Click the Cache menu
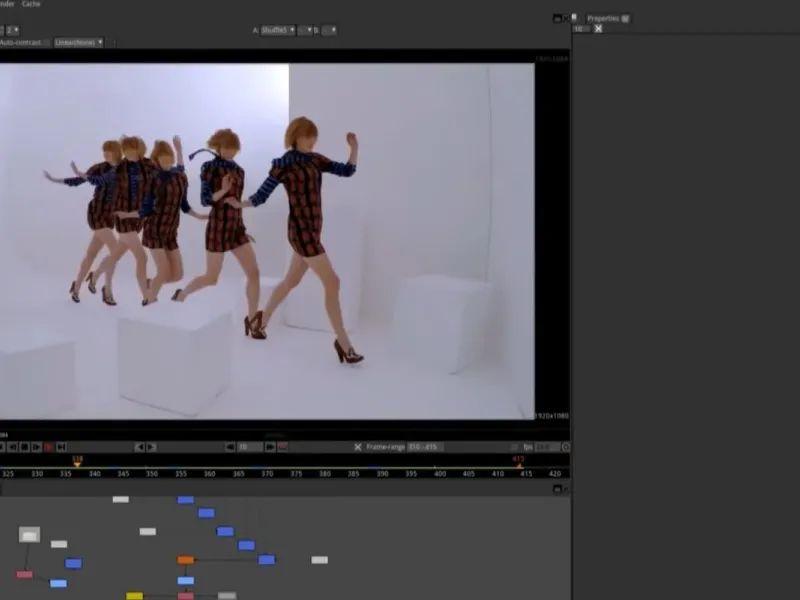The width and height of the screenshot is (800, 600). click(x=31, y=4)
